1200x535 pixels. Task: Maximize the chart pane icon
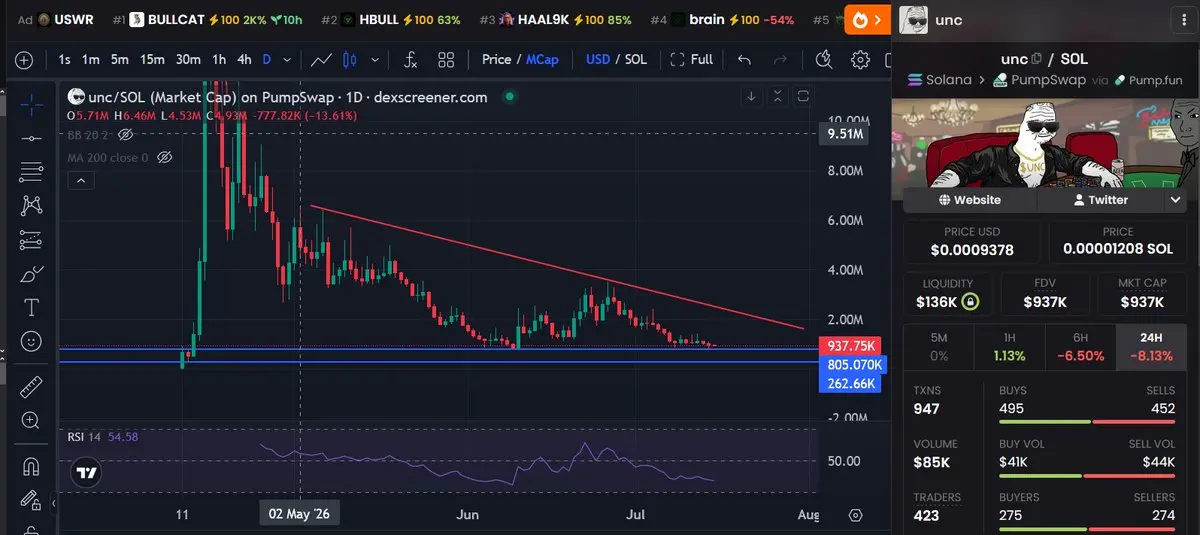804,97
